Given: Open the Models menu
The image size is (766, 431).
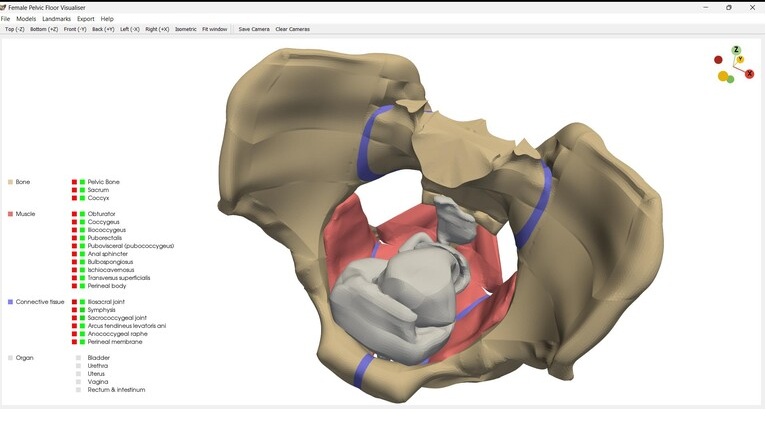Looking at the screenshot, I should point(26,19).
